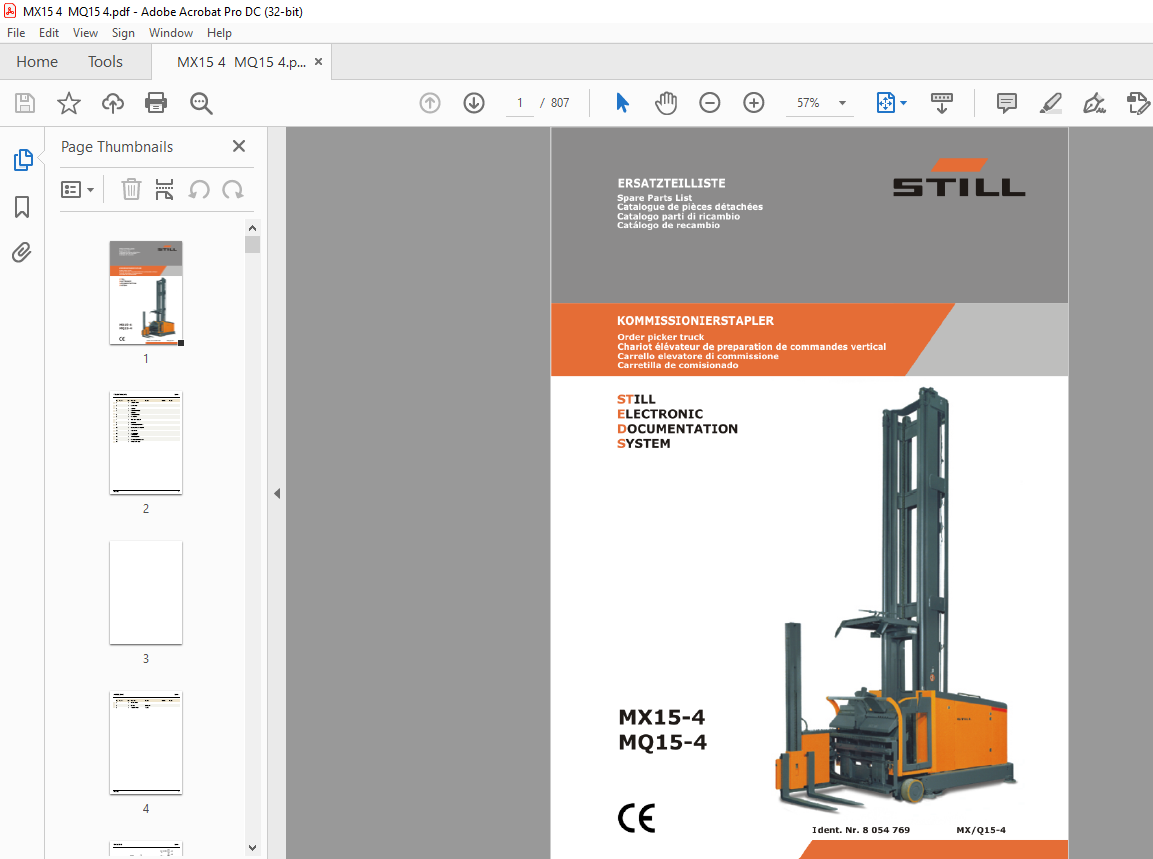Open the Edit menu
1153x859 pixels.
(x=49, y=33)
